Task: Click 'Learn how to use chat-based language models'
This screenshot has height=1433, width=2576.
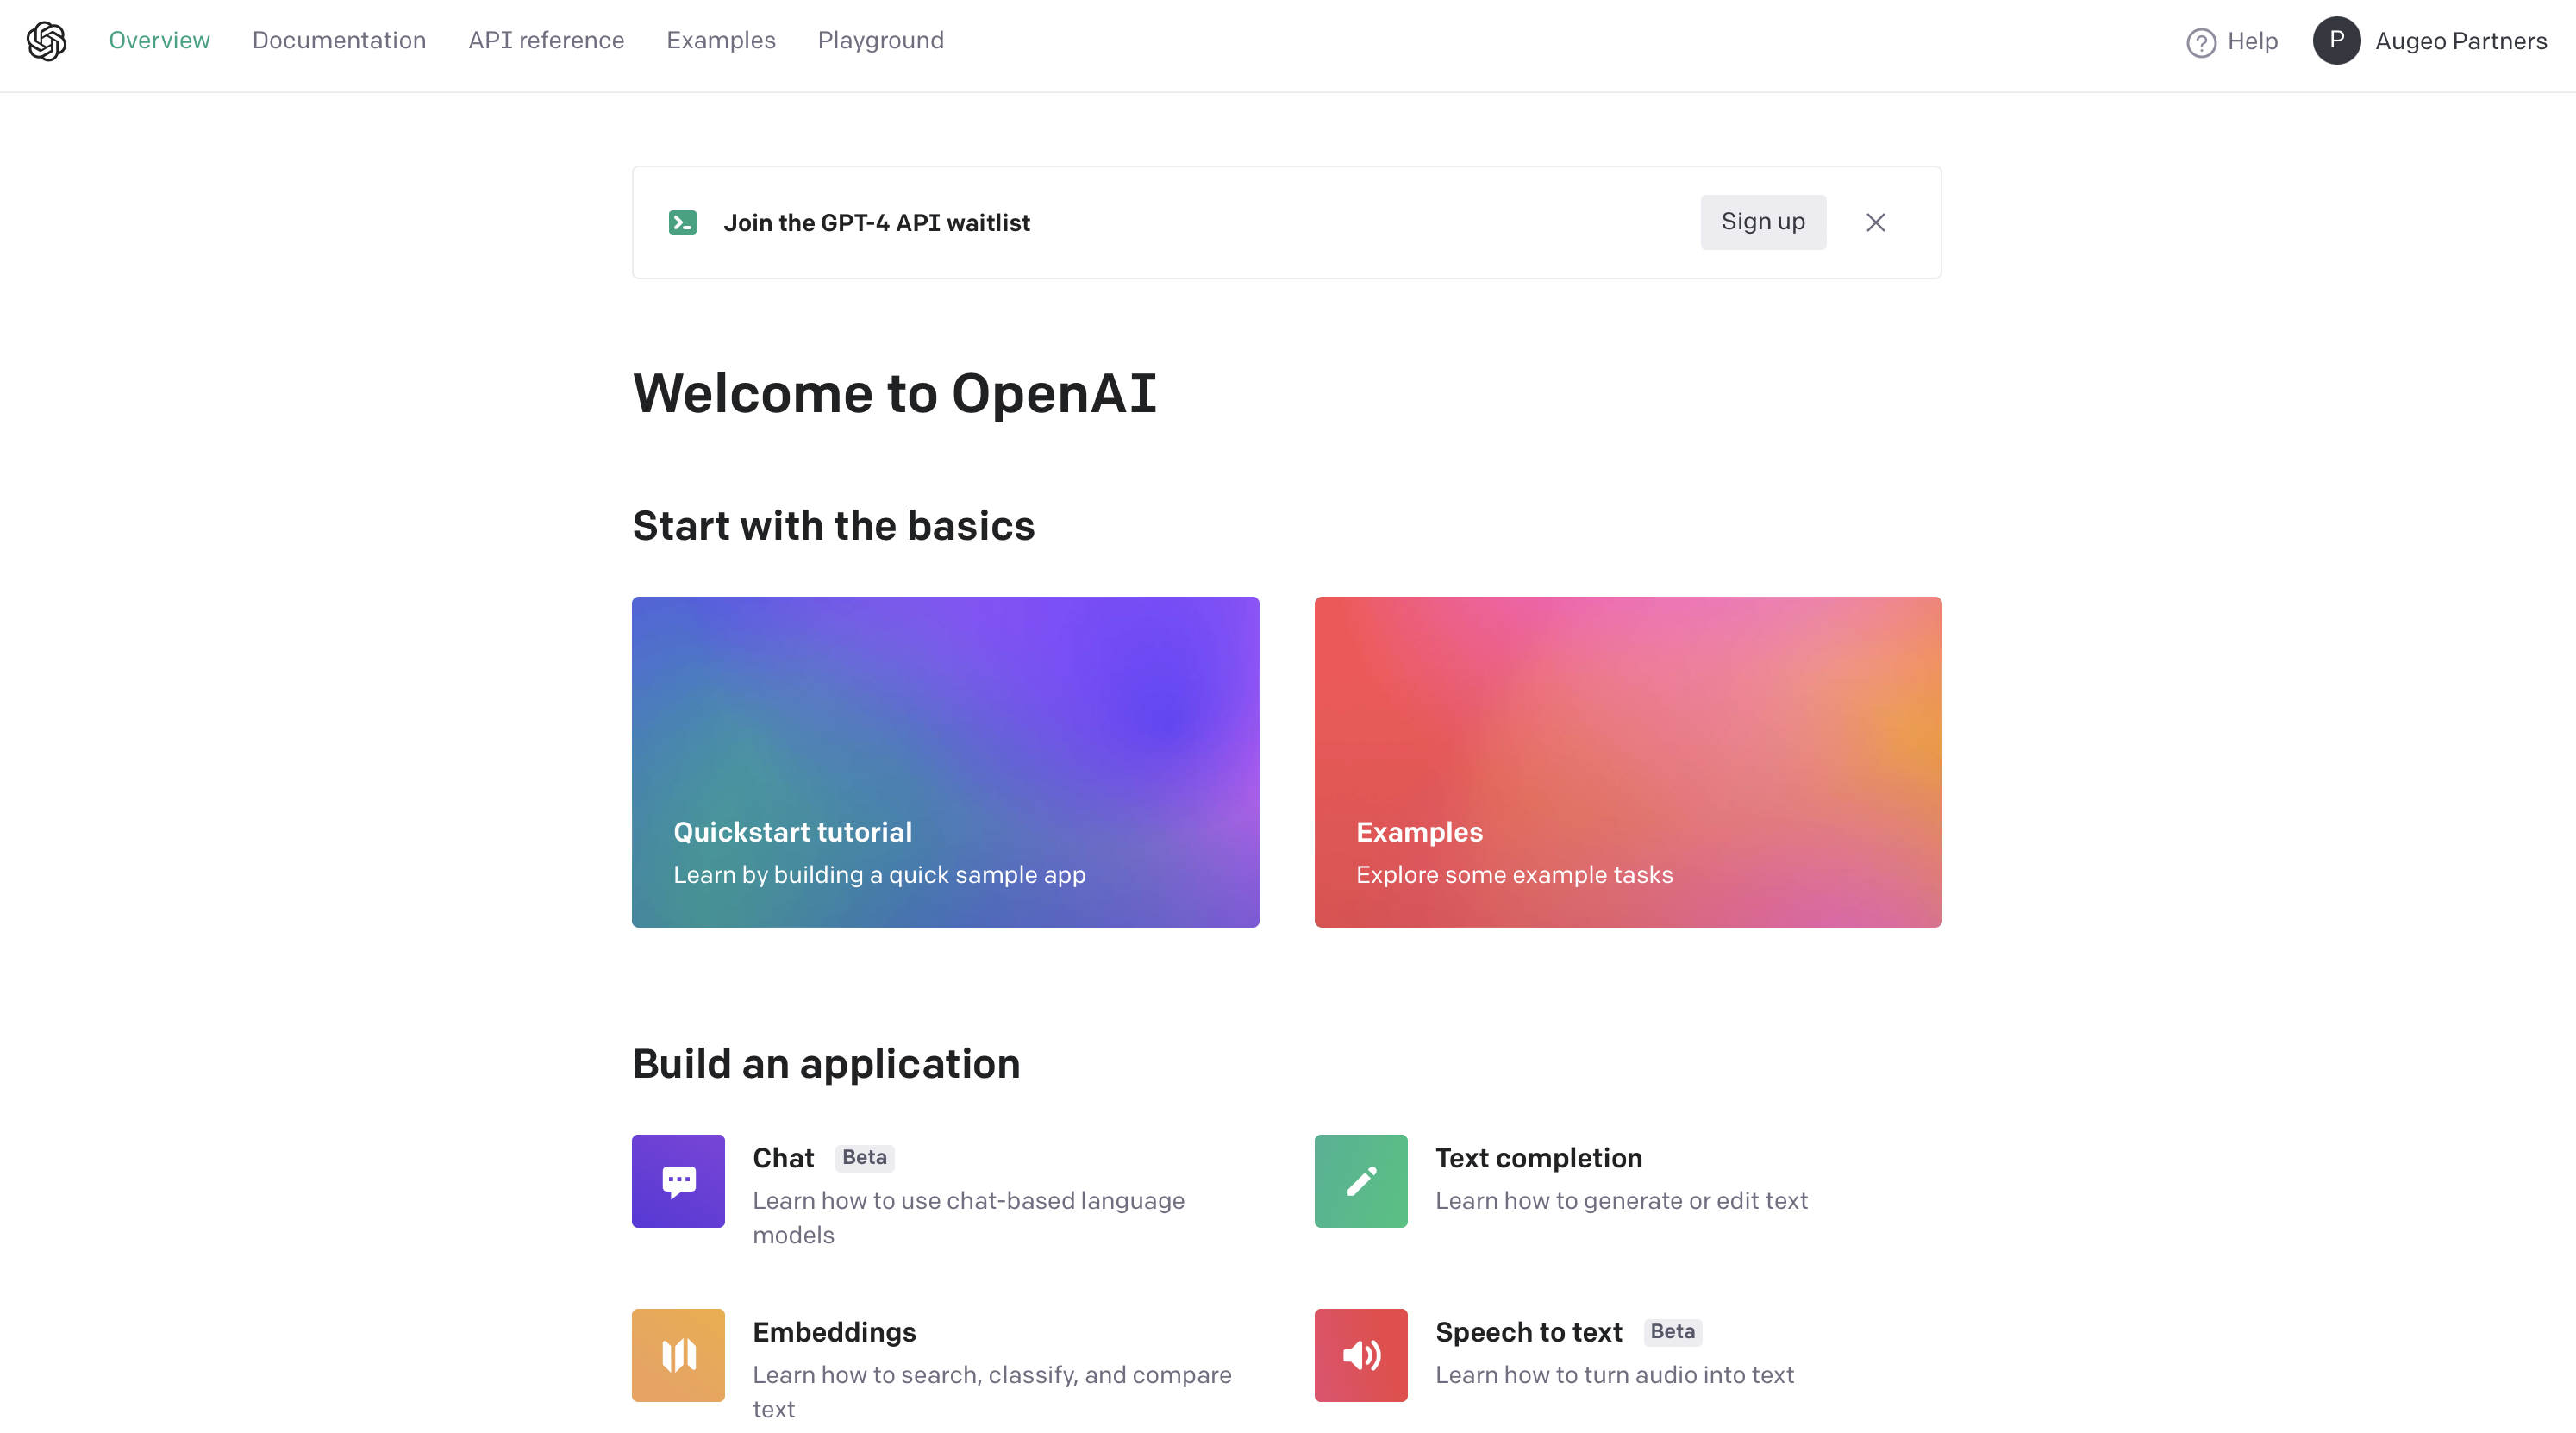Action: [x=969, y=1217]
